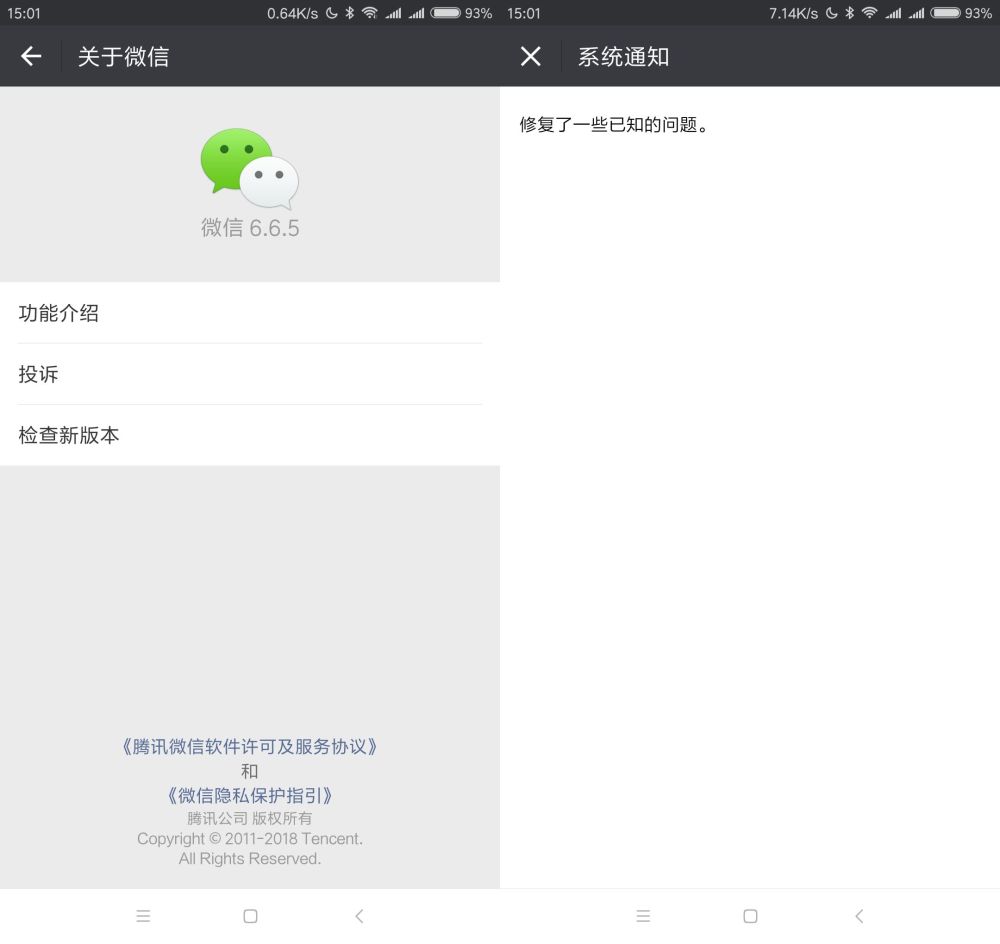Tap the moon icon in right status bar

(x=832, y=13)
